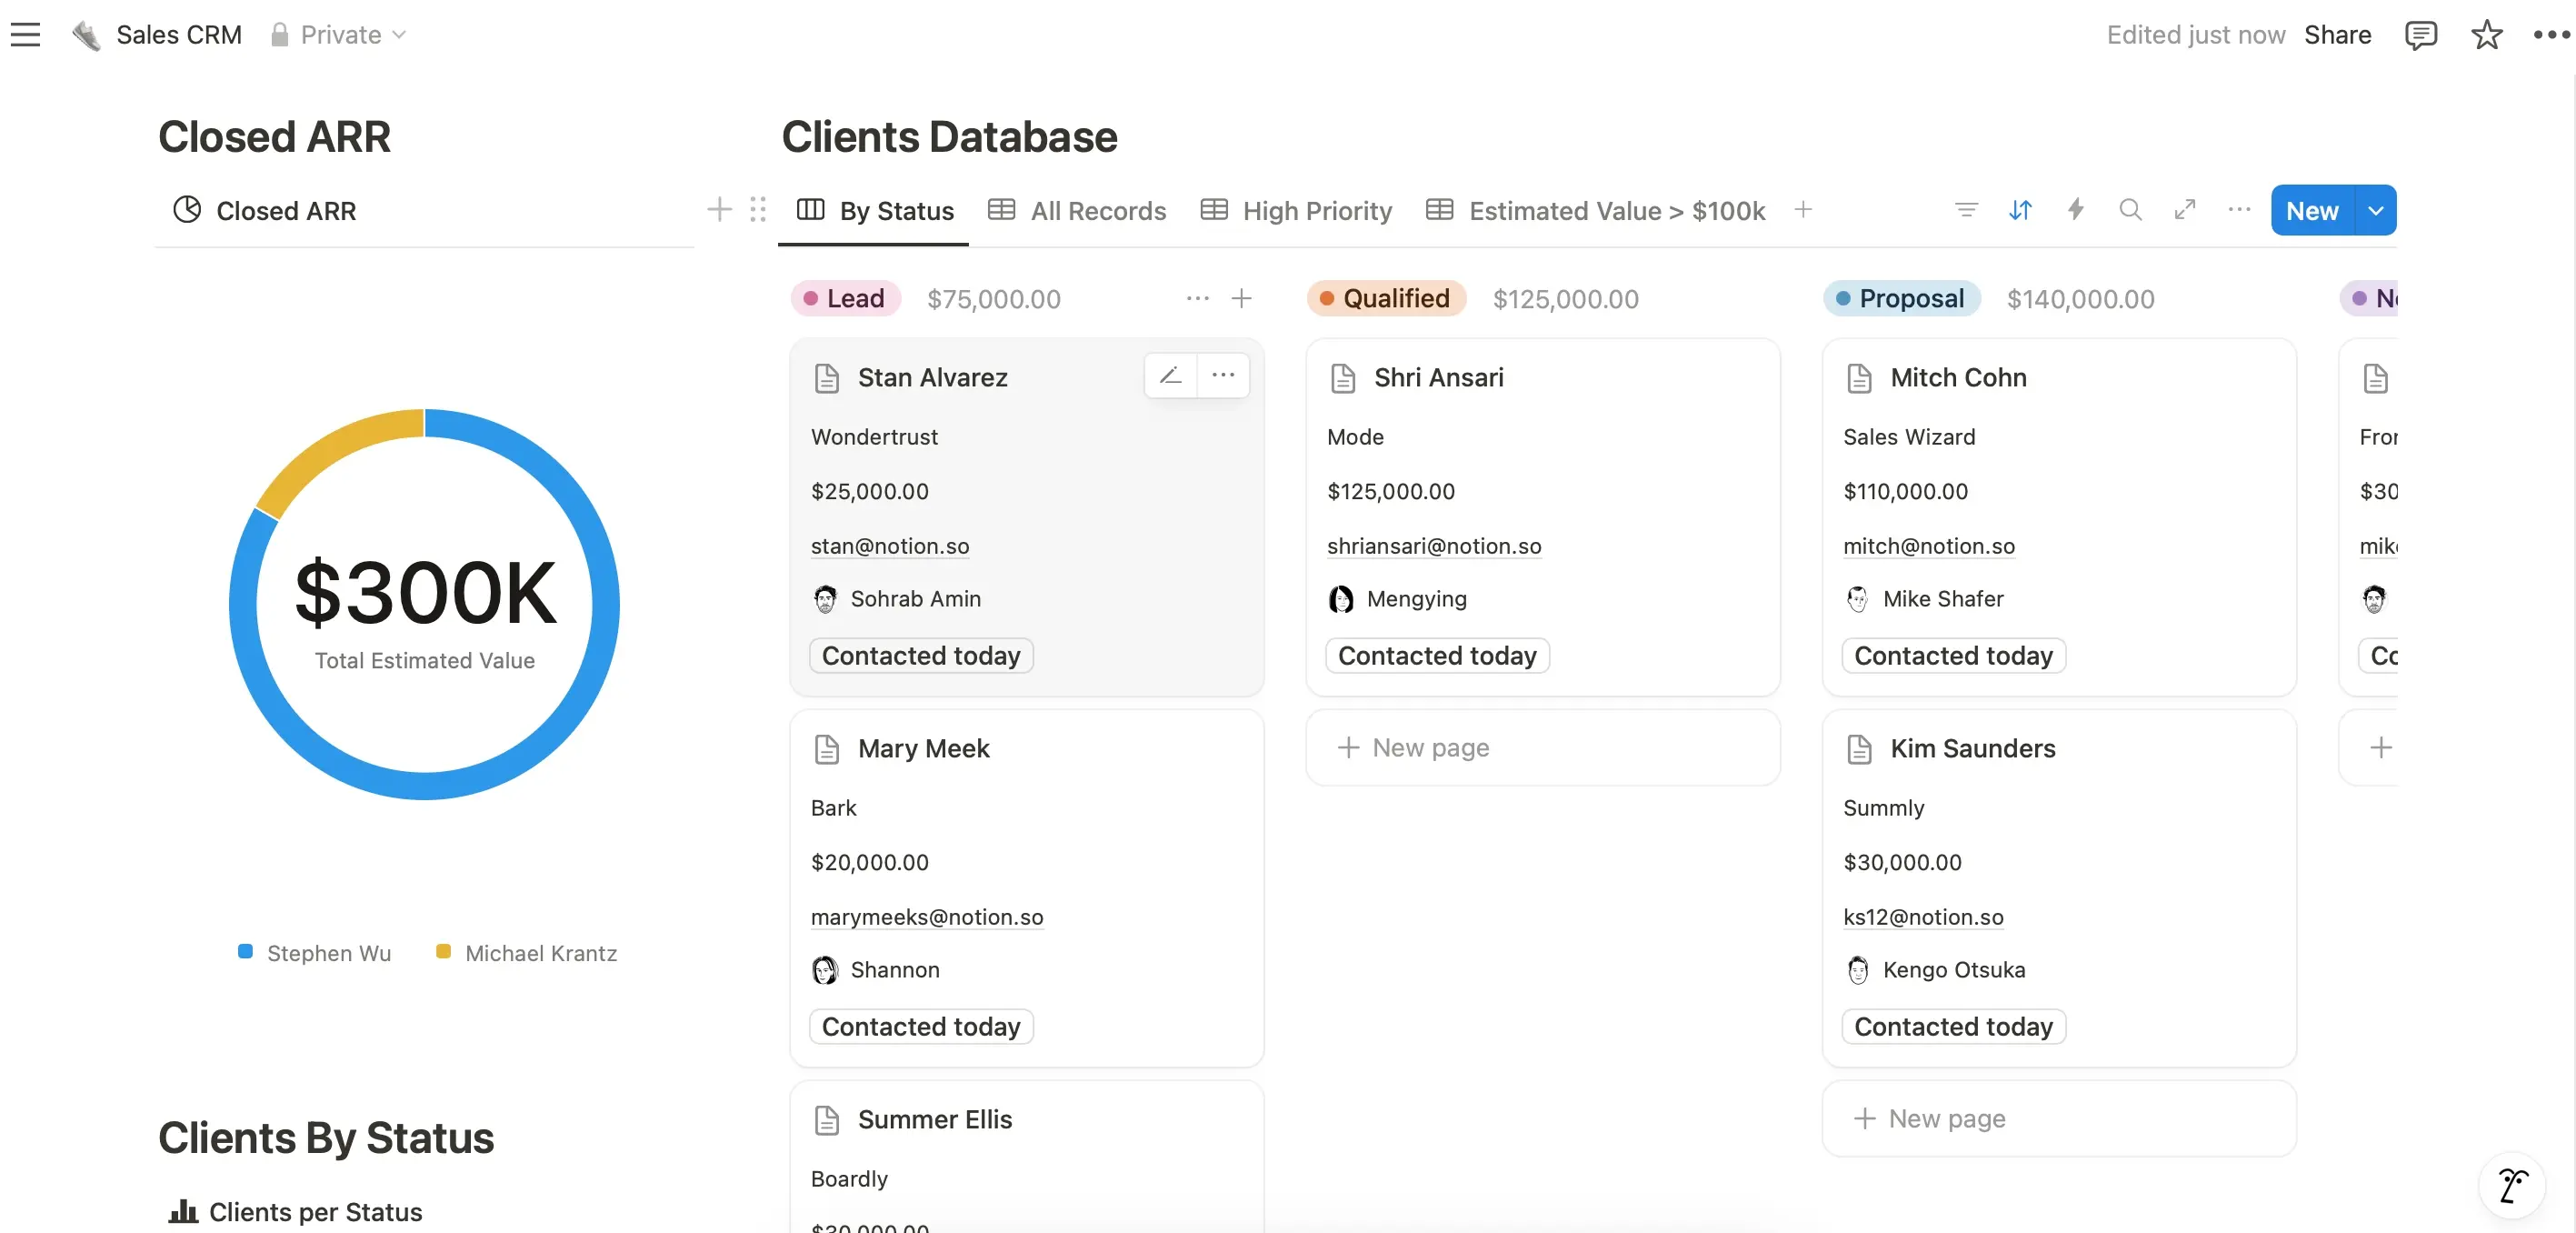Open the sort options icon
The width and height of the screenshot is (2576, 1233).
click(2020, 210)
